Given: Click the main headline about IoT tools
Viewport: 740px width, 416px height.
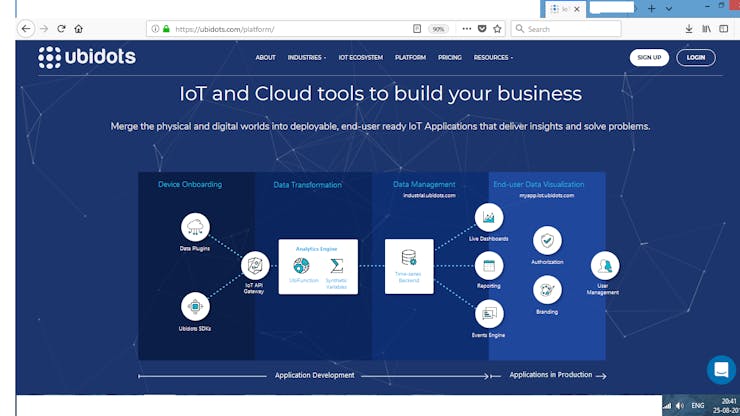Looking at the screenshot, I should pos(380,93).
